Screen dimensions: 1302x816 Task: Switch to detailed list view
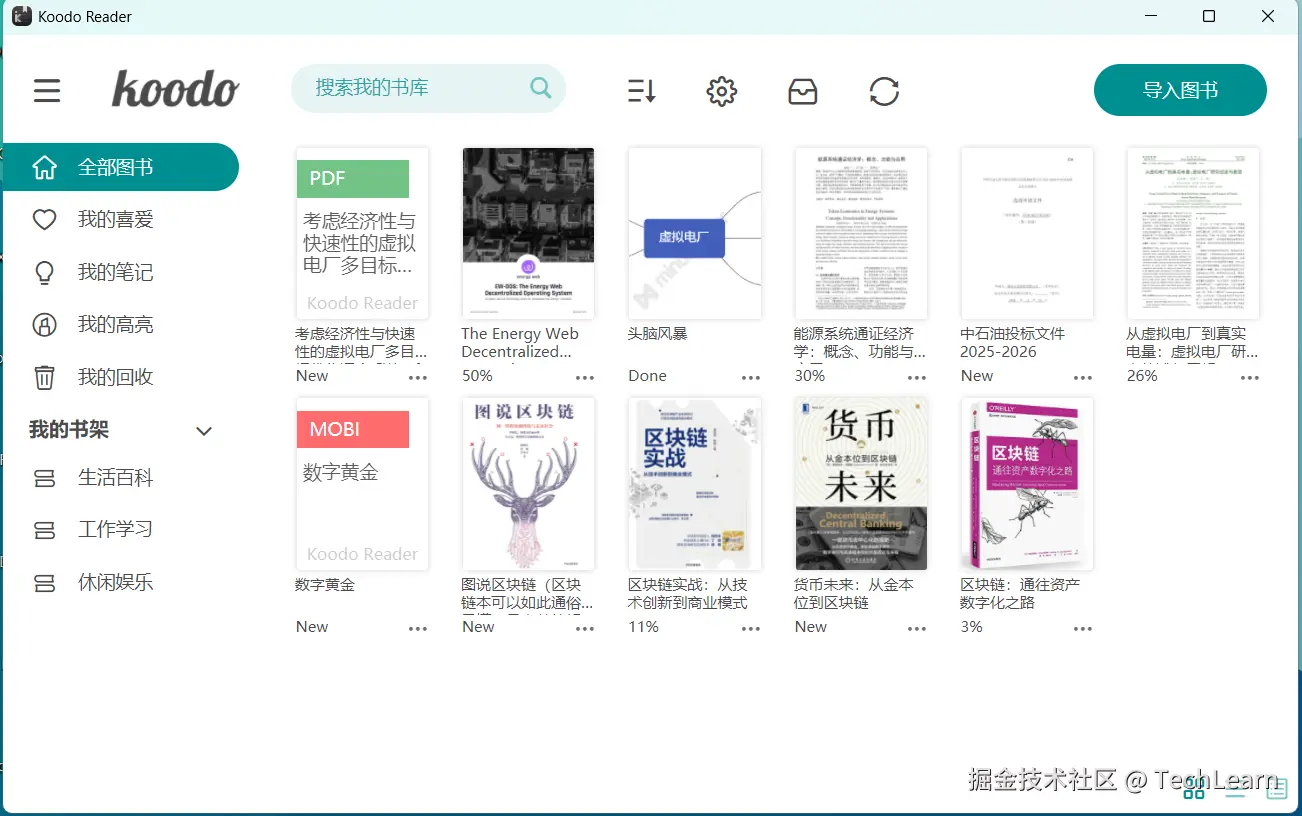[1277, 790]
